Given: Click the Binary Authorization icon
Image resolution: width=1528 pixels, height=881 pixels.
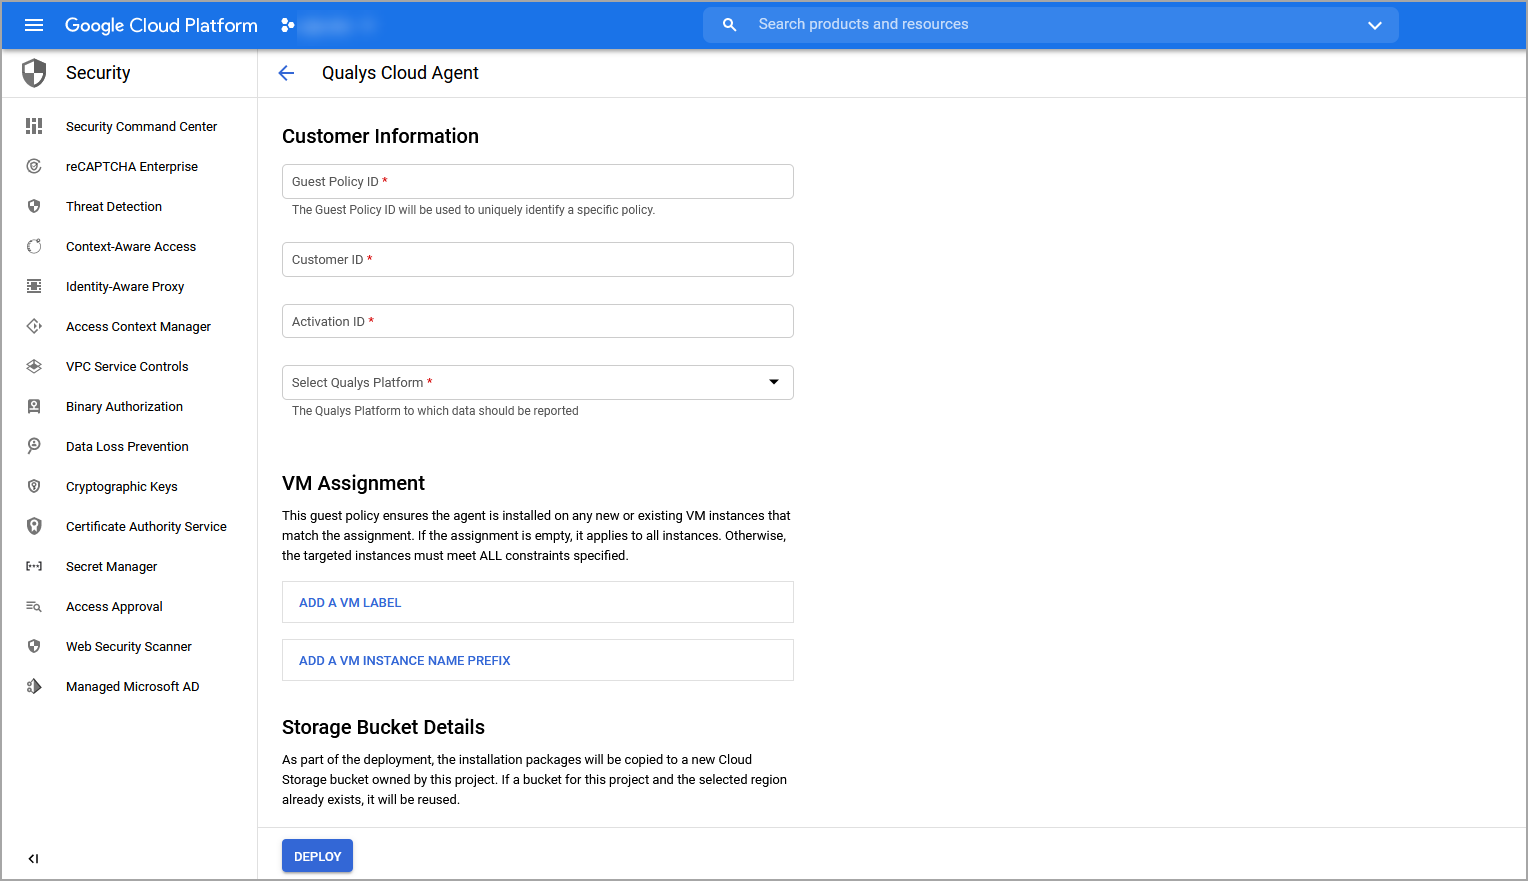Looking at the screenshot, I should click(34, 406).
